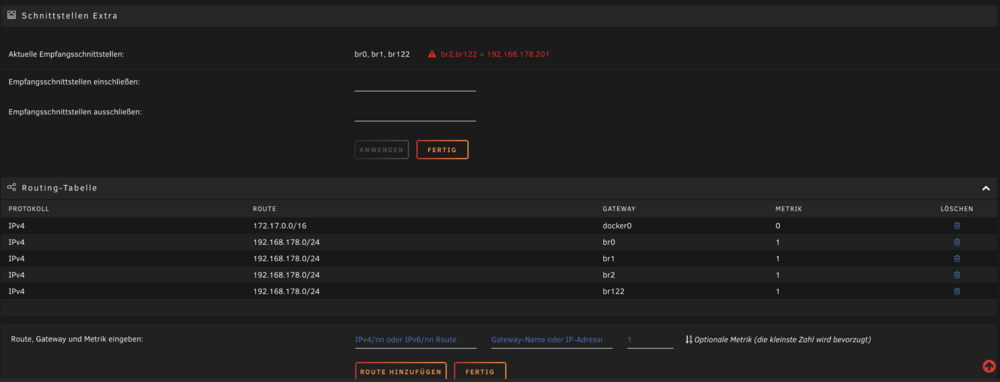
Task: Focus the Empfangsschnittstellen ausschließen input field
Action: click(415, 114)
